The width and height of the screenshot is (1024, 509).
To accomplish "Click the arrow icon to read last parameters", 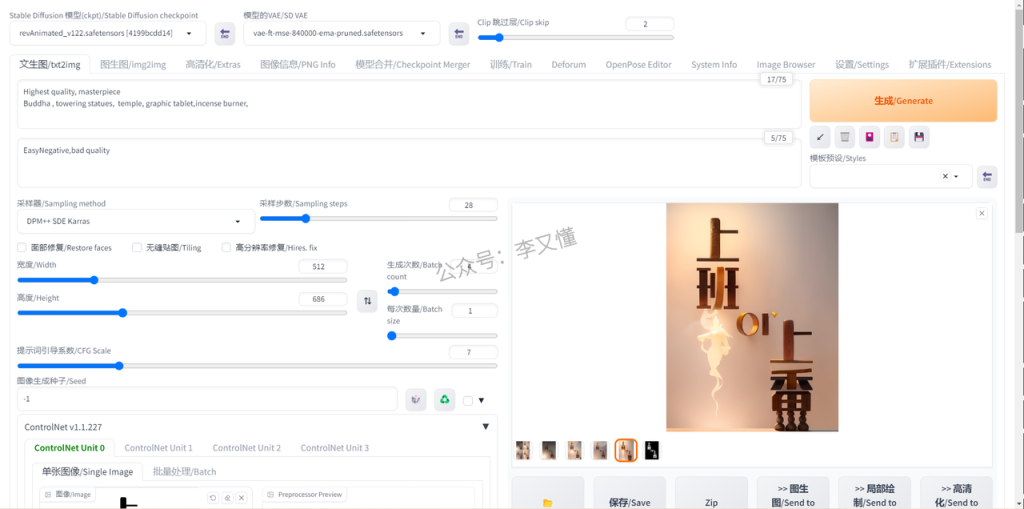I will (821, 137).
